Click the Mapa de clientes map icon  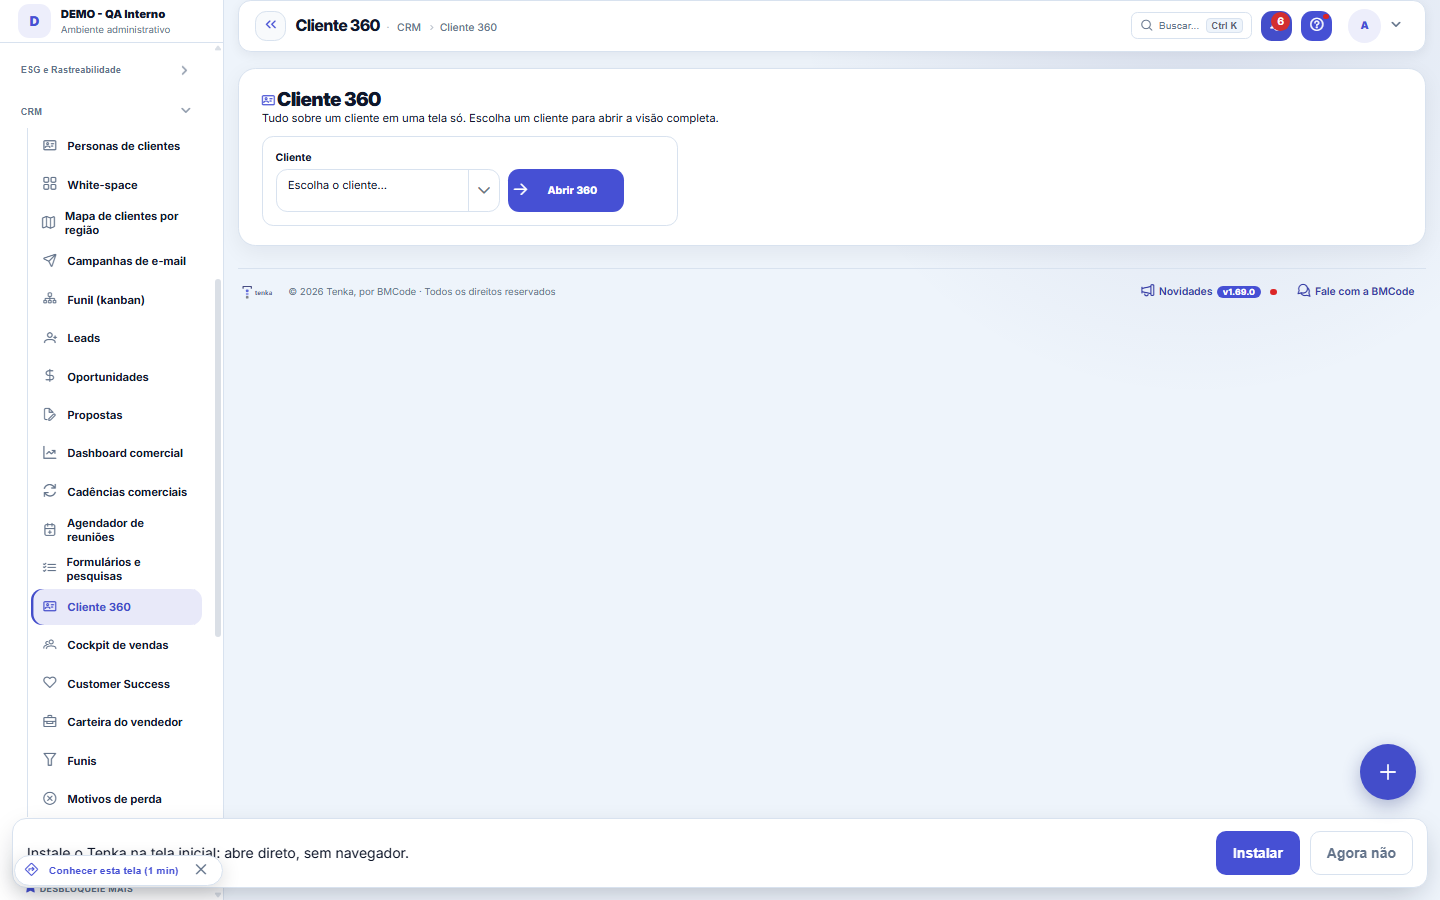(x=49, y=223)
